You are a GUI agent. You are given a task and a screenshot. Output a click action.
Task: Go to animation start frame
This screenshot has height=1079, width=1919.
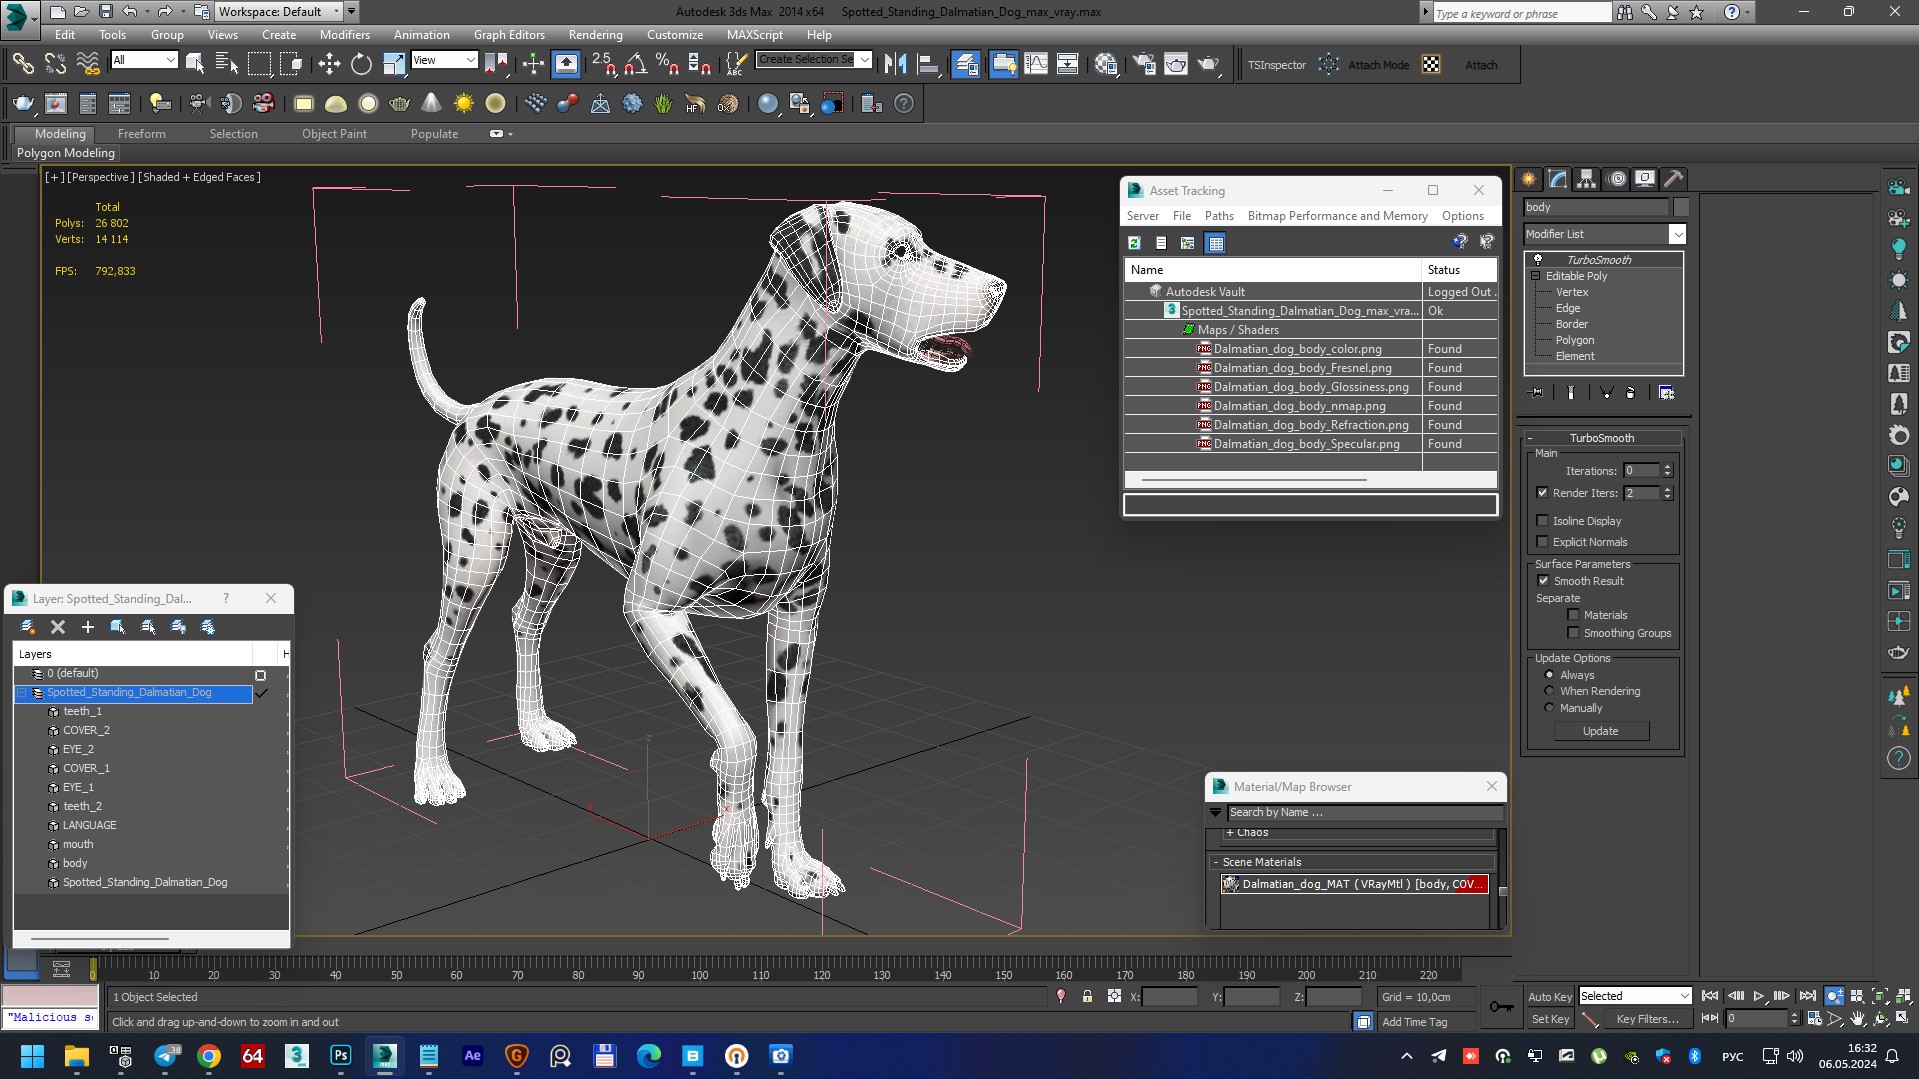click(x=1710, y=996)
